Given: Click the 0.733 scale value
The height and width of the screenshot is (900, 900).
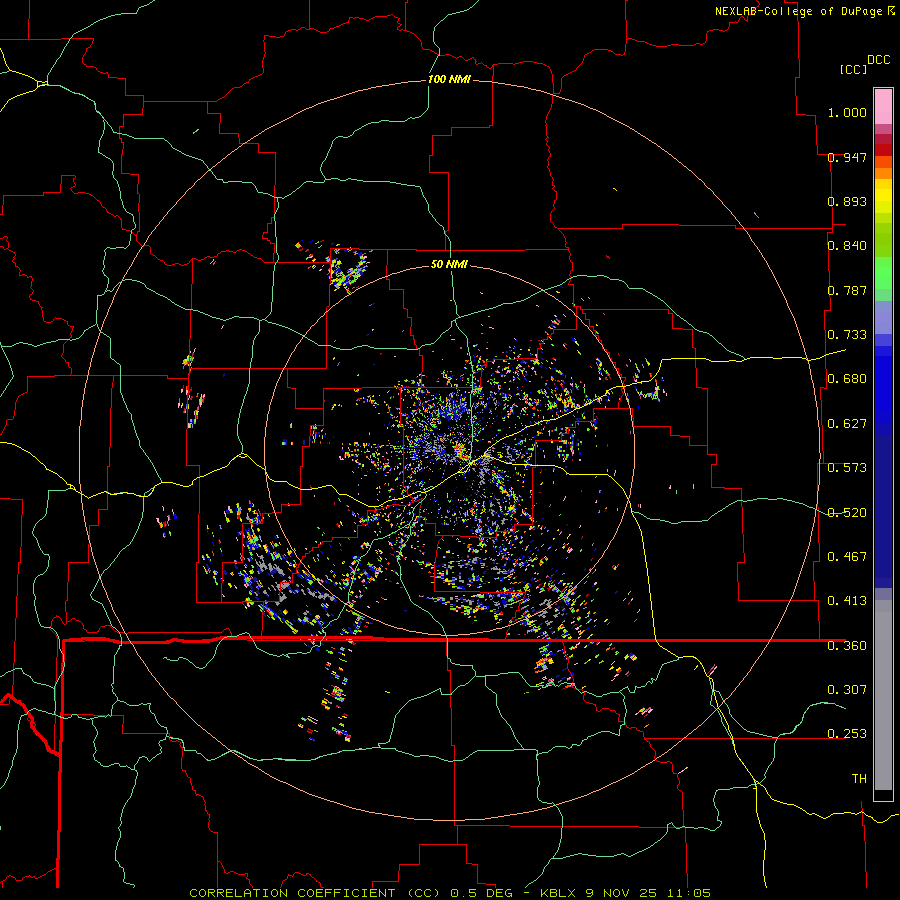Looking at the screenshot, I should pyautogui.click(x=847, y=335).
